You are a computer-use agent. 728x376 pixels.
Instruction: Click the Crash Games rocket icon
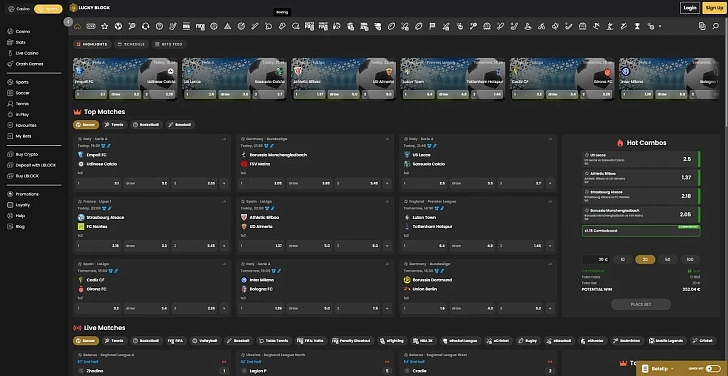pos(10,64)
